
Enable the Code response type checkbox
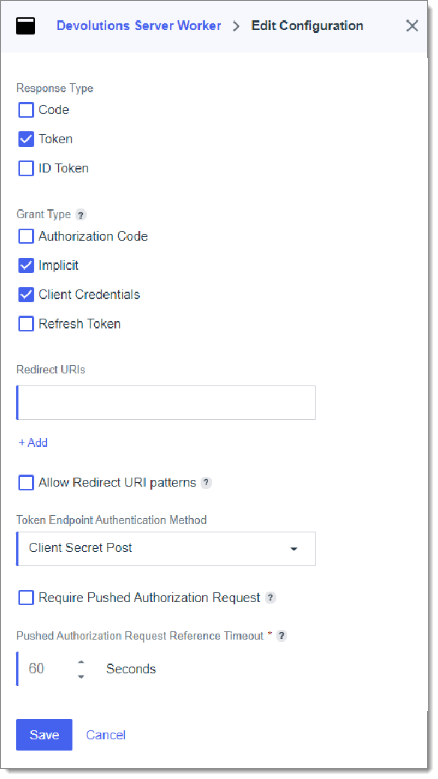point(26,110)
